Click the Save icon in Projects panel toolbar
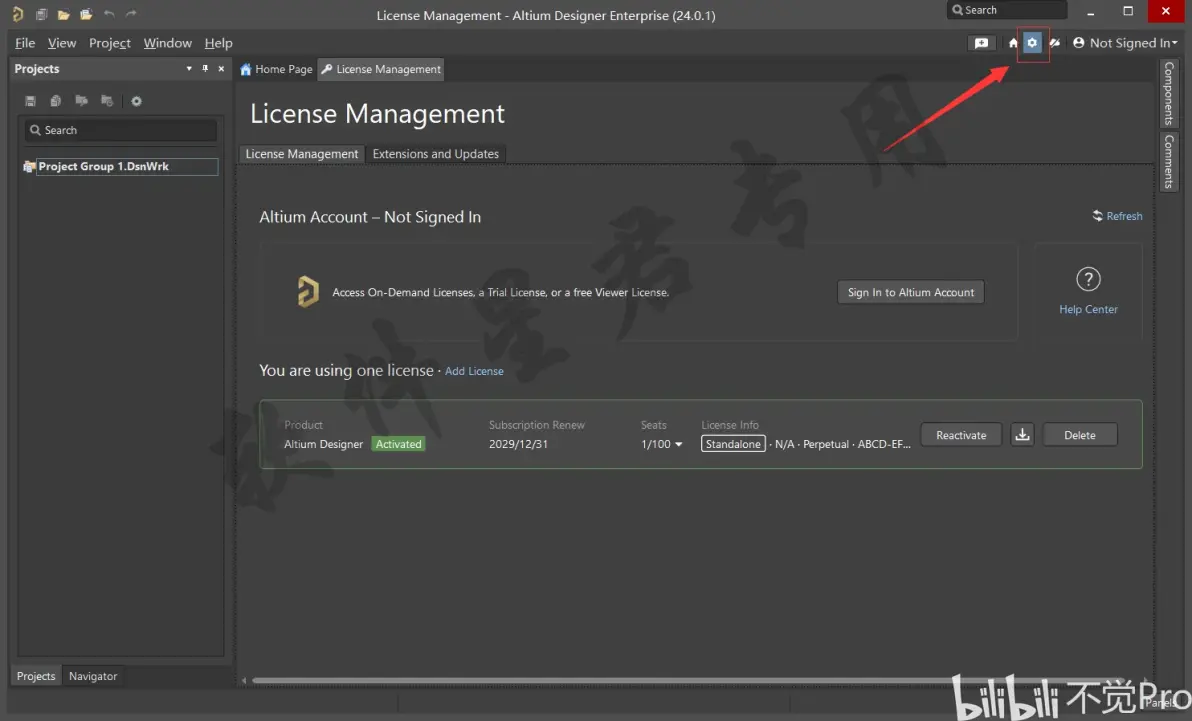This screenshot has width=1192, height=721. pos(30,100)
